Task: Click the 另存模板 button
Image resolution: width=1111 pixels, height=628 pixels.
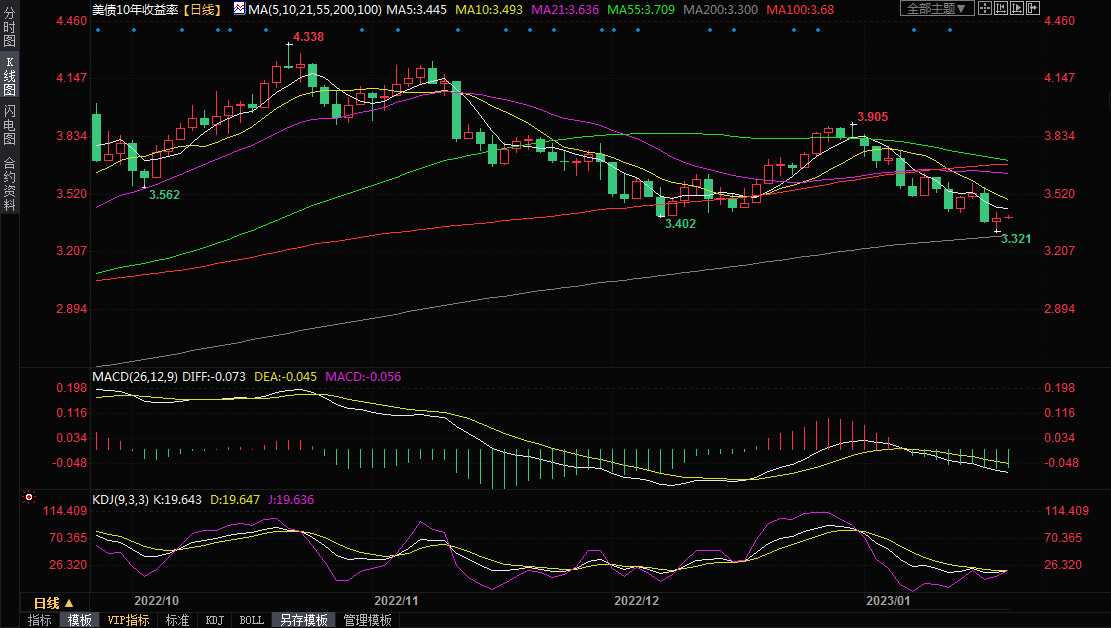Action: [x=304, y=620]
